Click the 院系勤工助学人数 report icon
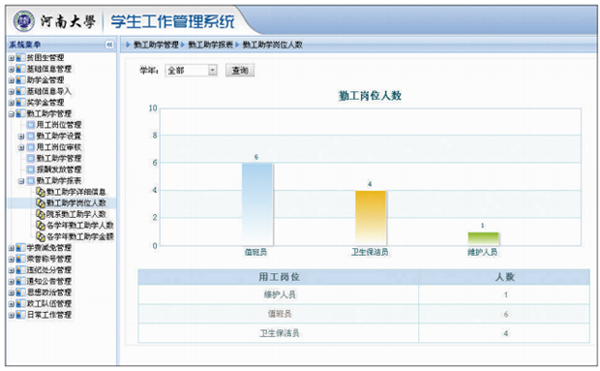600x371 pixels. tap(41, 214)
